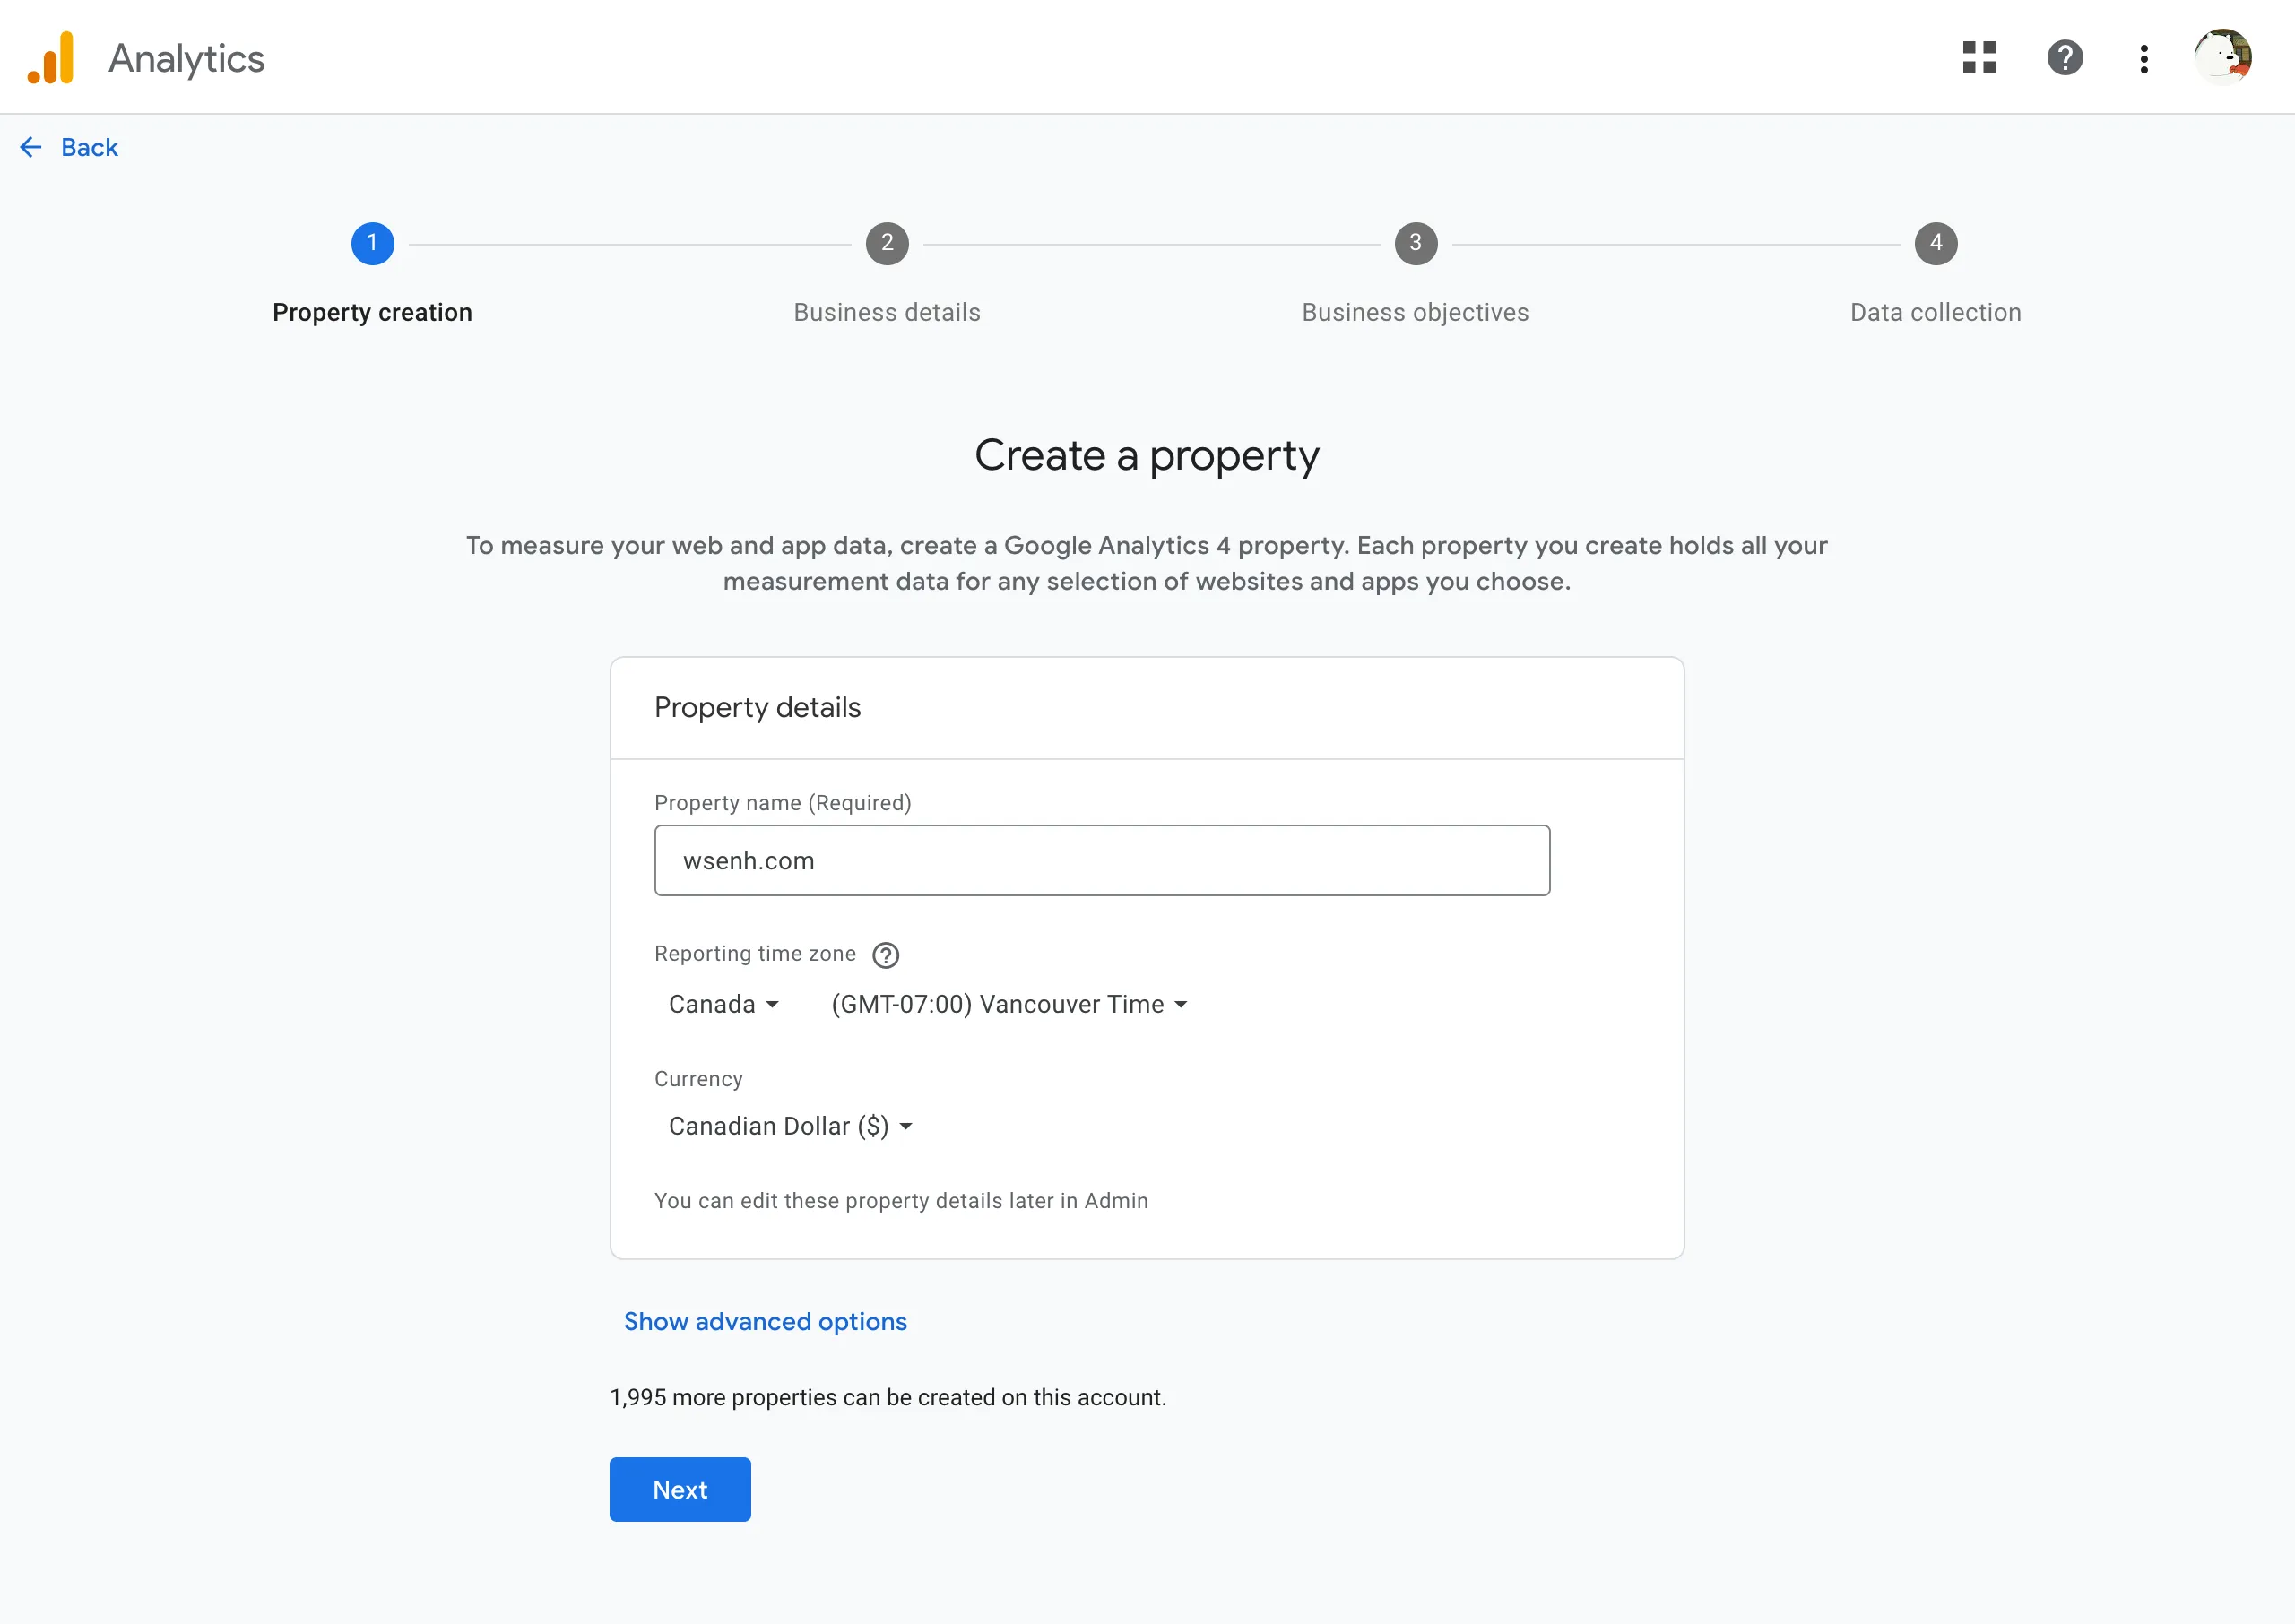Click the Property name input field
The height and width of the screenshot is (1624, 2295).
click(x=1102, y=860)
